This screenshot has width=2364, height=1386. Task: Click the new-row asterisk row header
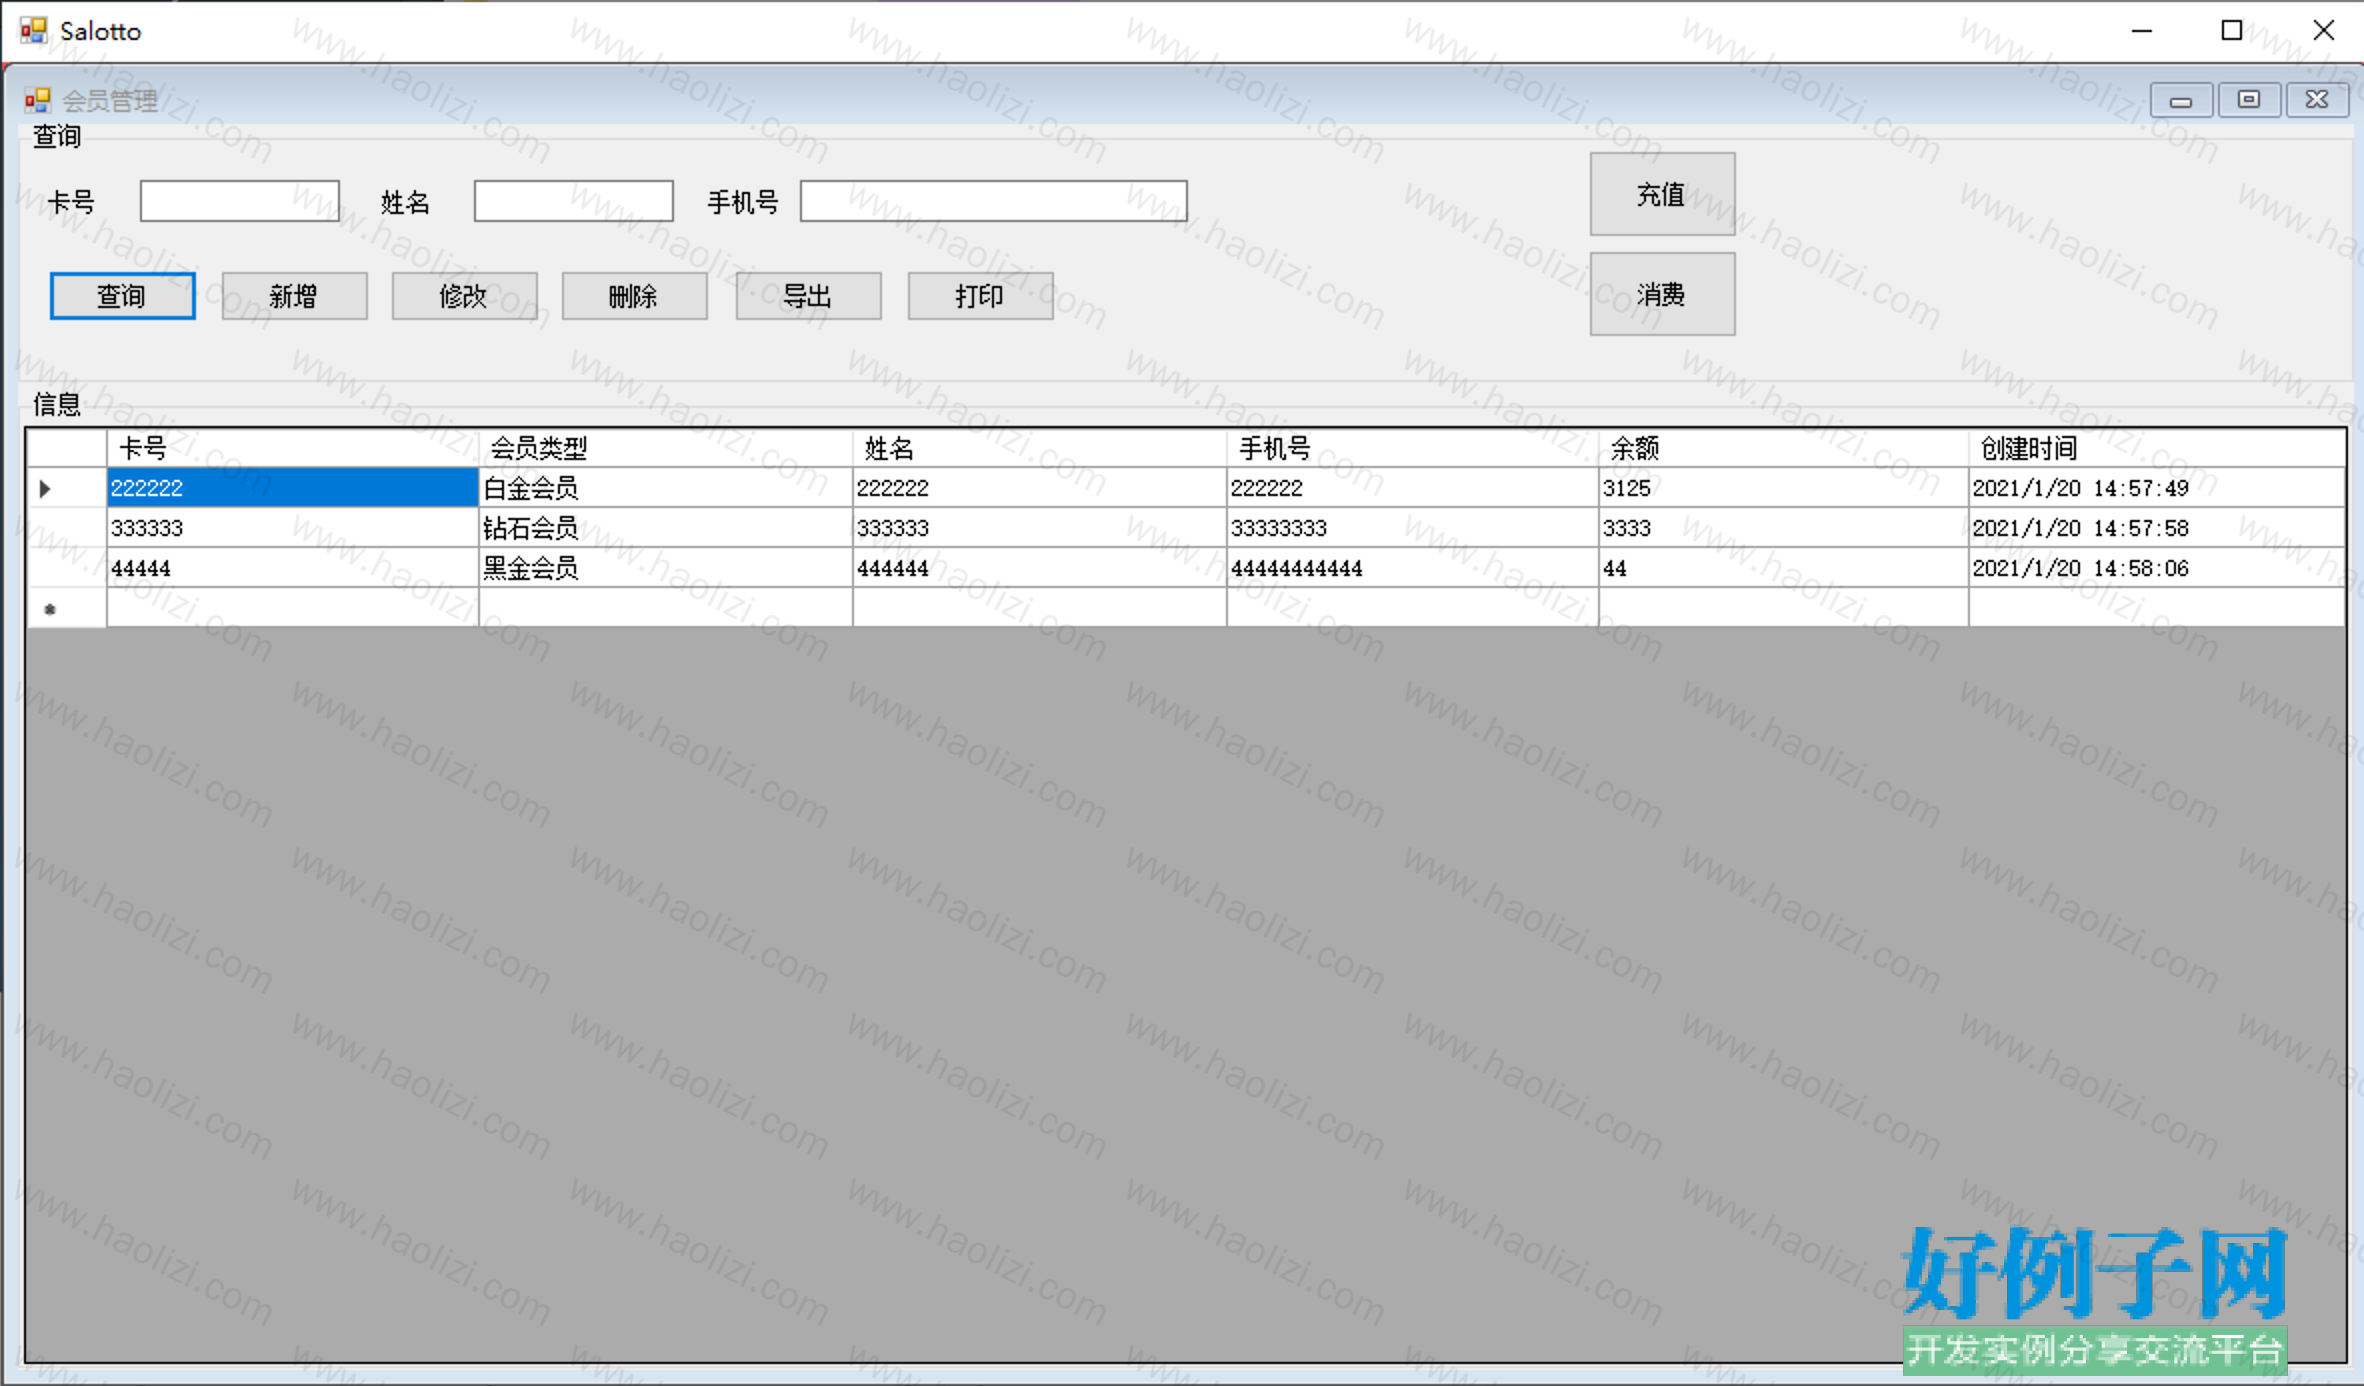pos(66,608)
